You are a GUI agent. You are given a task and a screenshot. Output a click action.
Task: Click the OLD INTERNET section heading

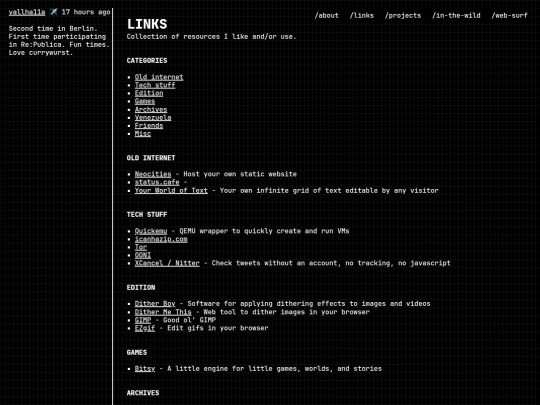pos(151,158)
